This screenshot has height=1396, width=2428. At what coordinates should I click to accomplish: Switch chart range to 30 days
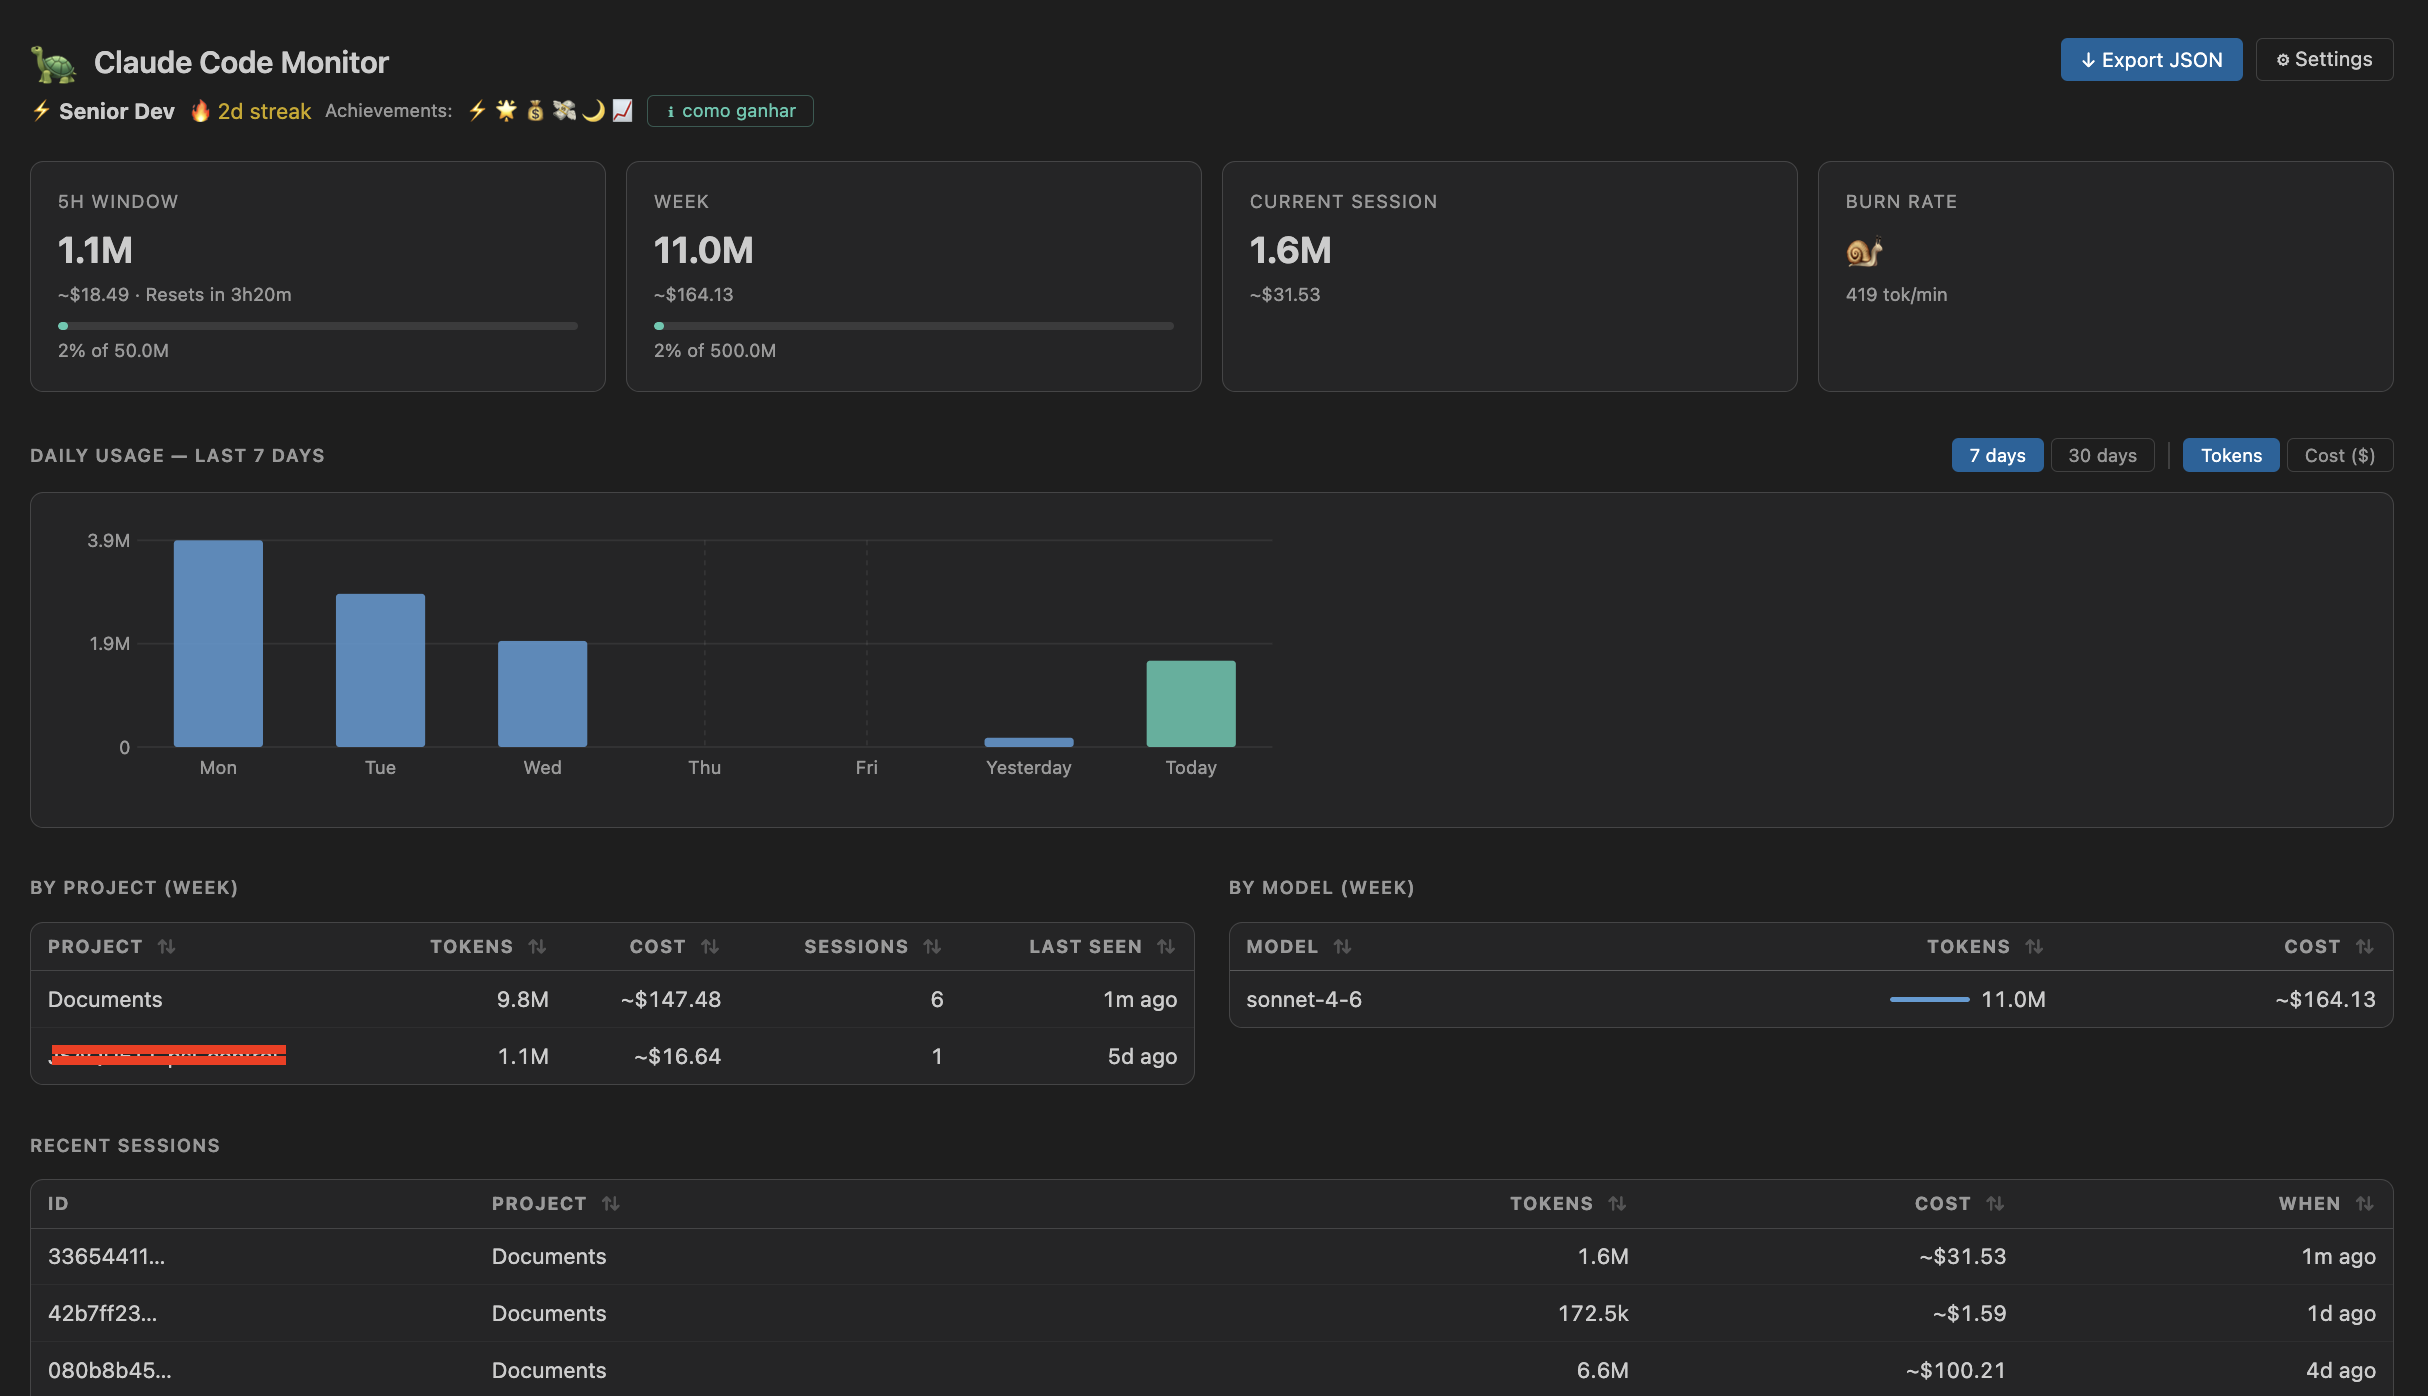pyautogui.click(x=2102, y=455)
